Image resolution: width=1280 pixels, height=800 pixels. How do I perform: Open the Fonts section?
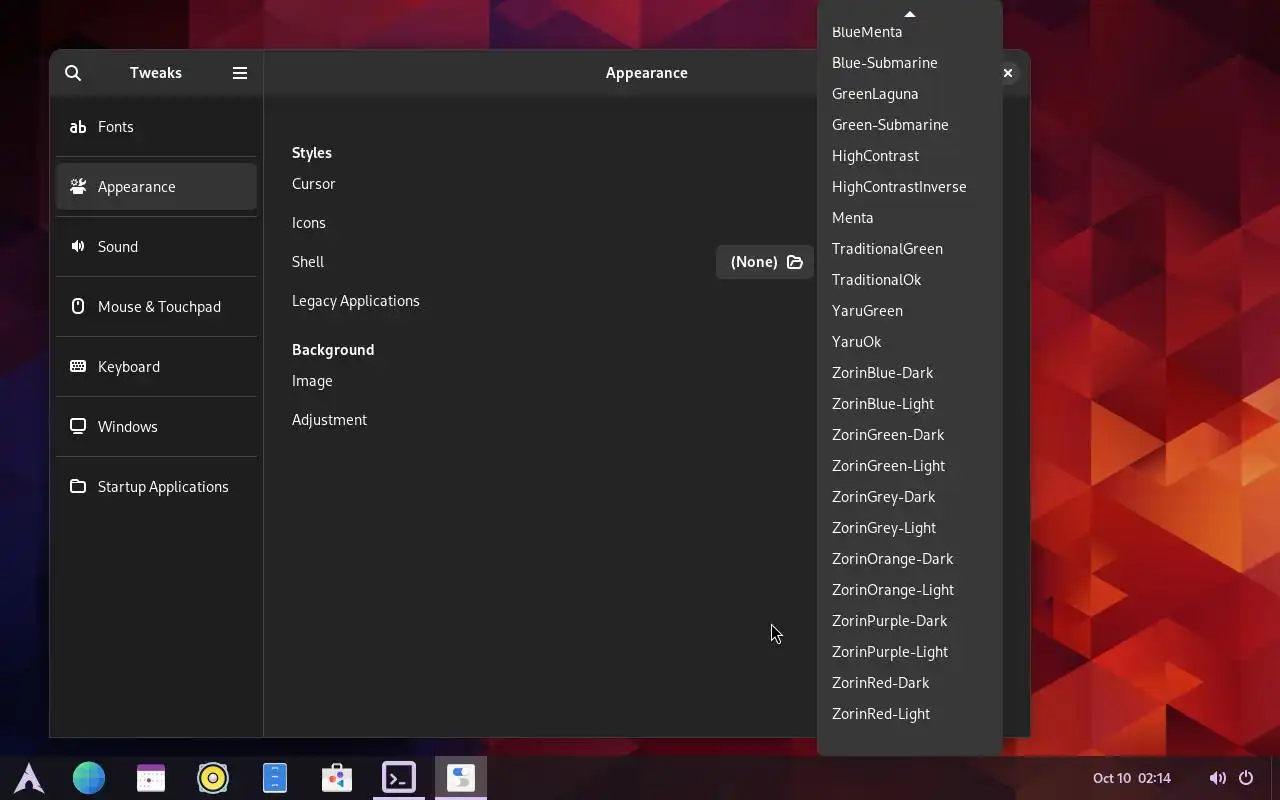pyautogui.click(x=157, y=127)
